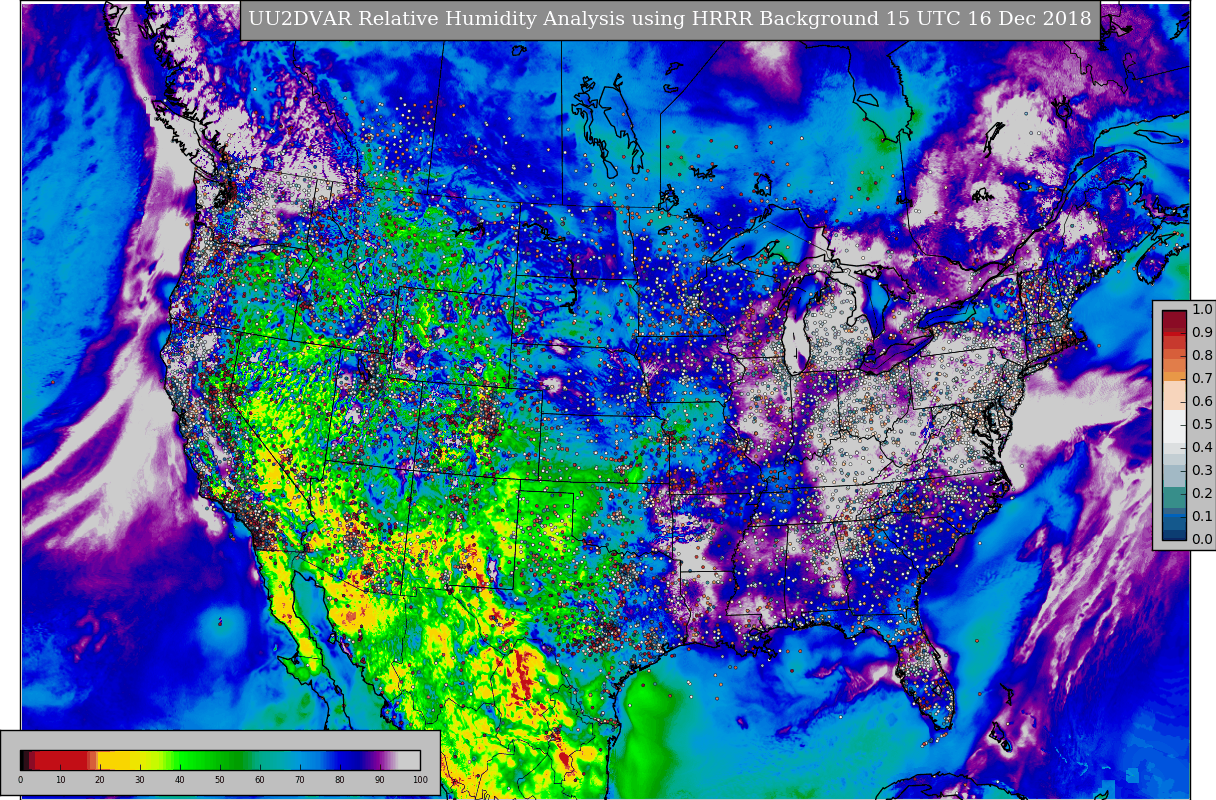Screen dimensions: 1216x800
Task: Click the 70 tick label on humidity colorbar
Action: (300, 780)
